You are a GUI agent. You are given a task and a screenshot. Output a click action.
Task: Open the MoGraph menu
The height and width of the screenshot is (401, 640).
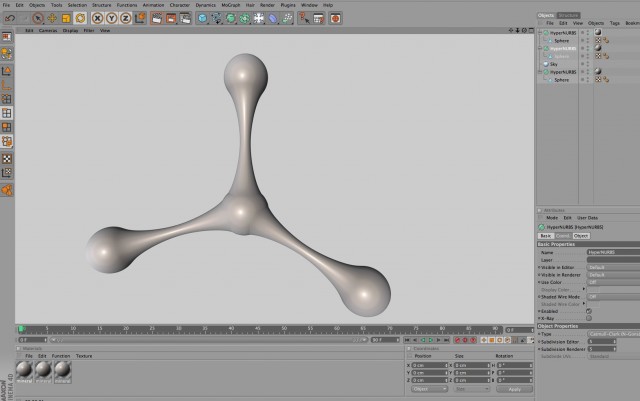(x=231, y=5)
